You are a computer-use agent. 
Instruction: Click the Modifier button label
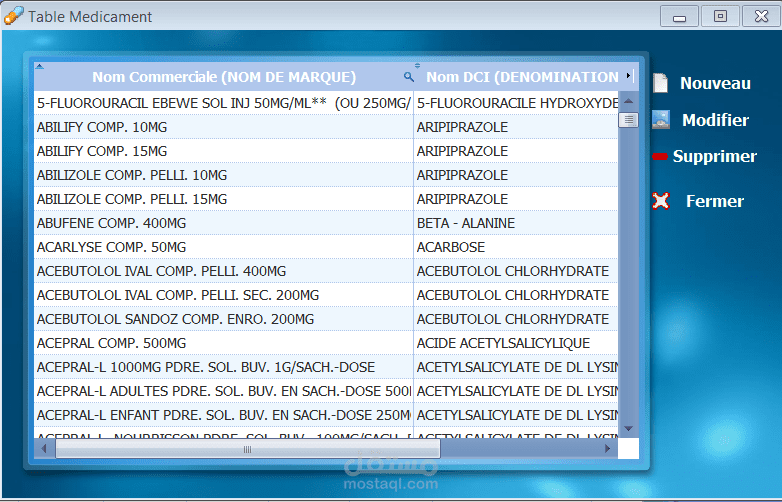pos(715,120)
